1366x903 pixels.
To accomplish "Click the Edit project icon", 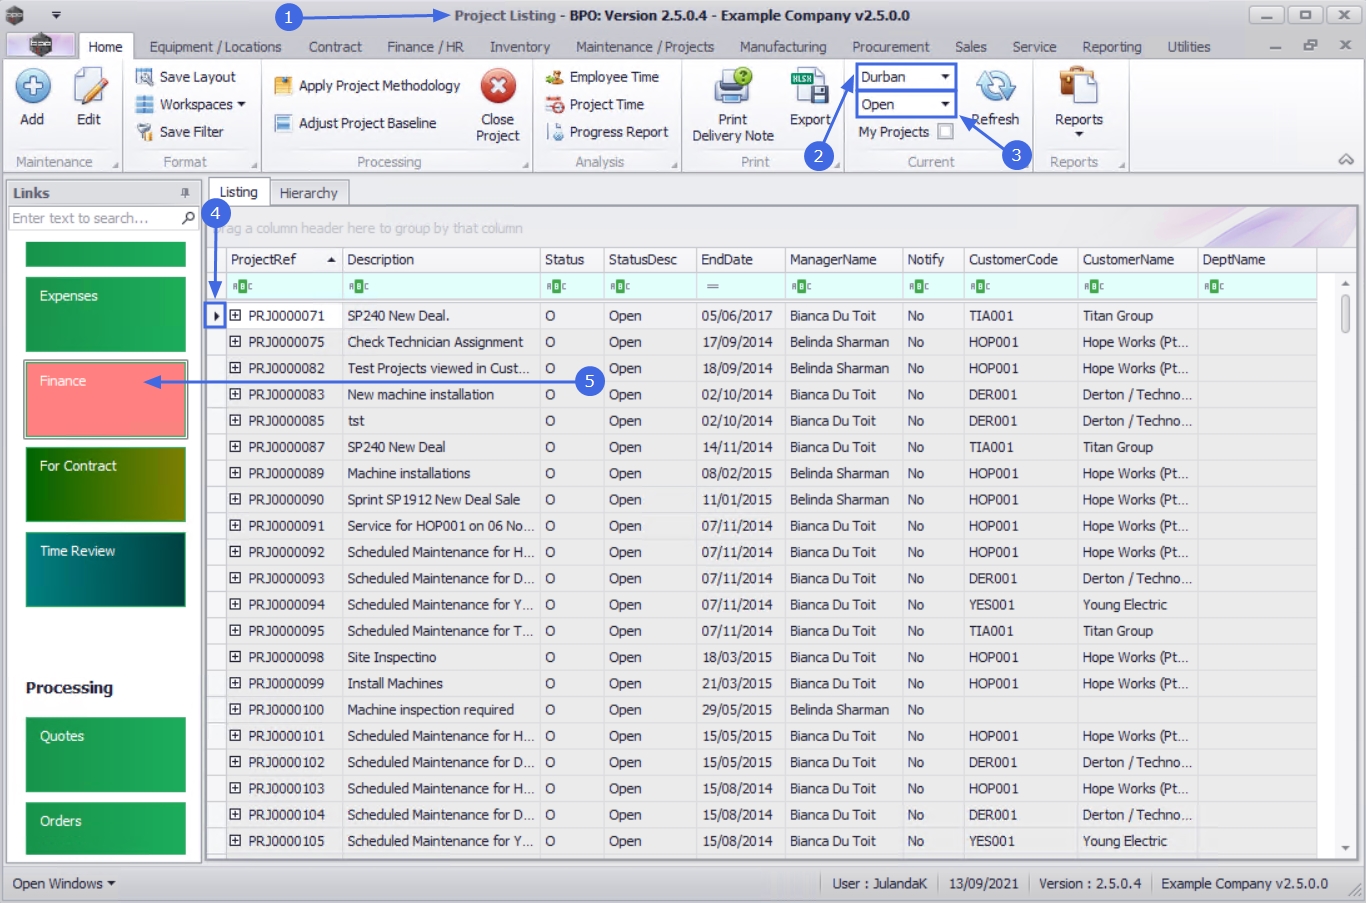I will (x=89, y=87).
